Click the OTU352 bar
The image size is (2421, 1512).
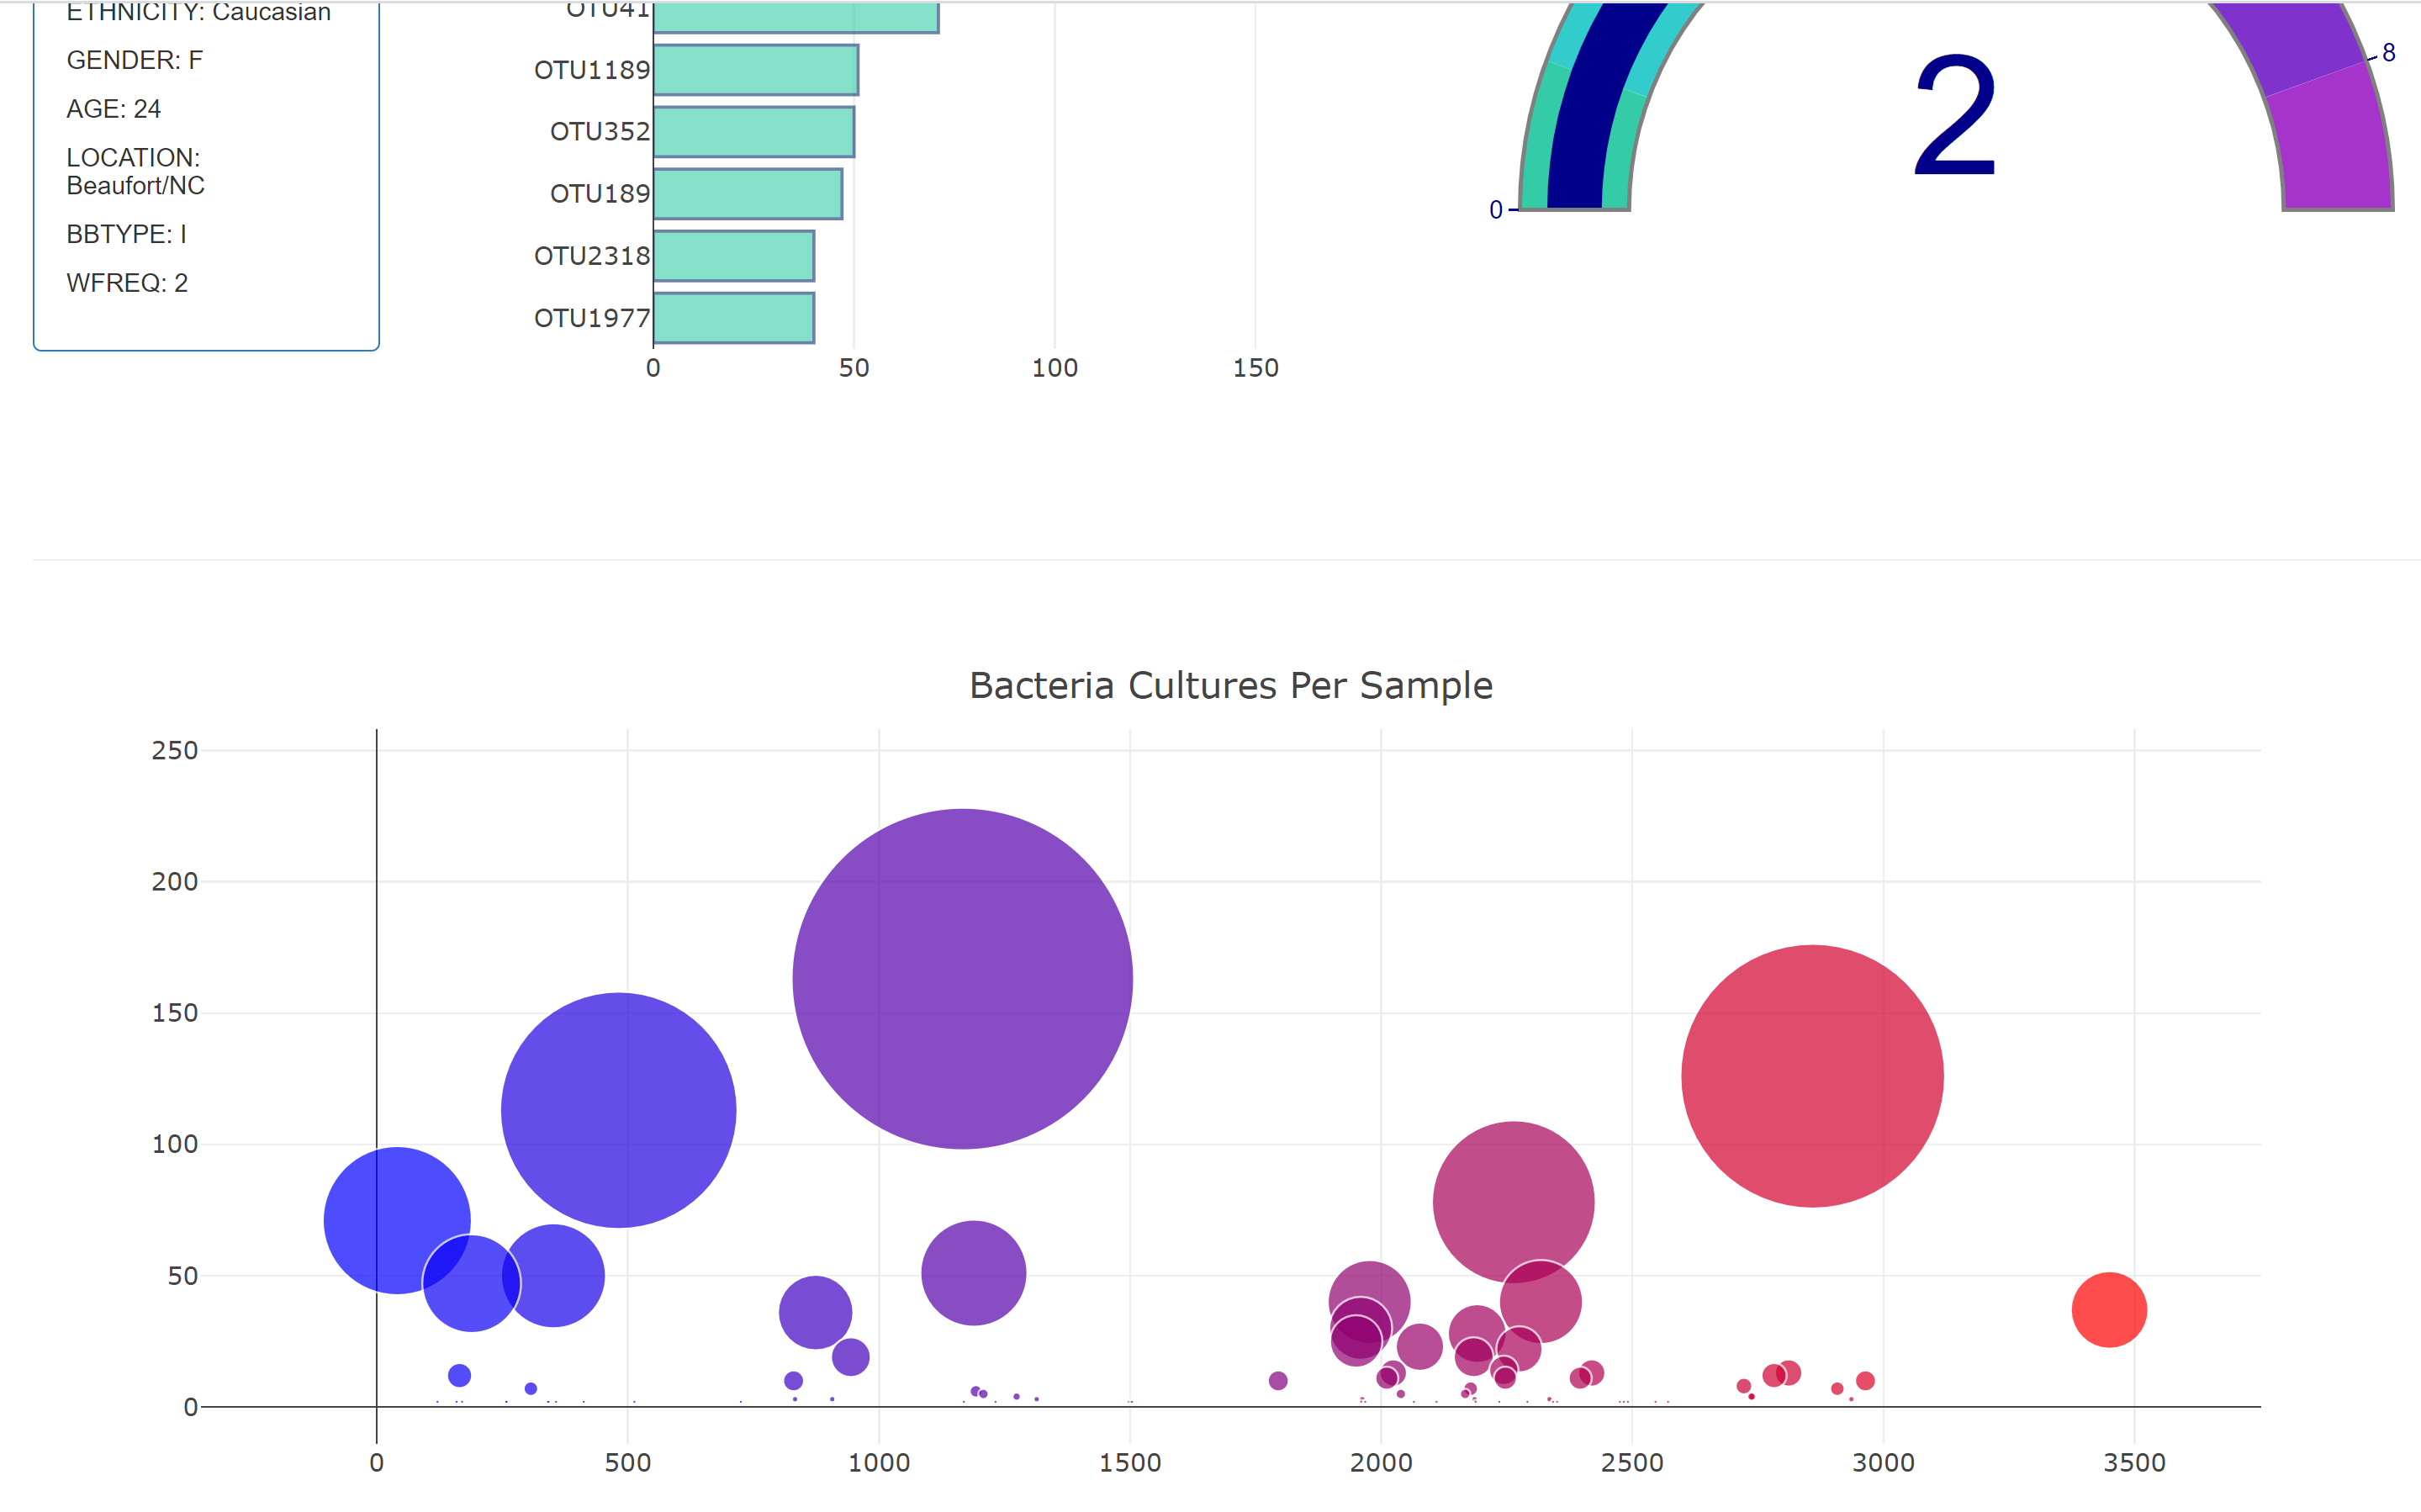(x=753, y=132)
